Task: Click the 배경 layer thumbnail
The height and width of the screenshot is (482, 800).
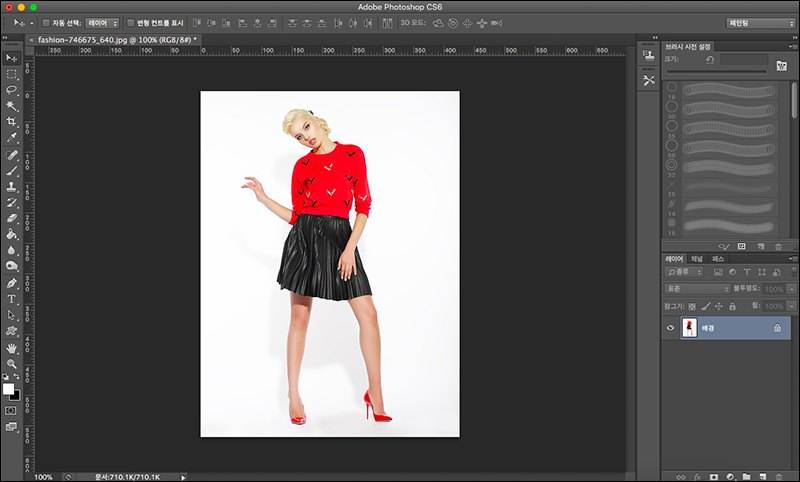Action: point(689,328)
